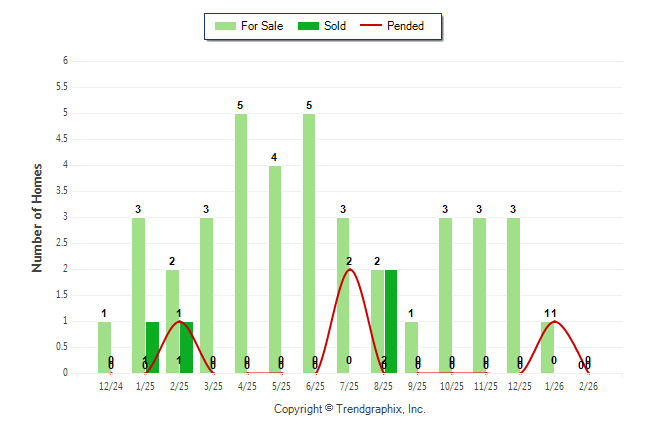Select the For Sale bar for 6/25
The width and height of the screenshot is (646, 434).
pos(309,243)
